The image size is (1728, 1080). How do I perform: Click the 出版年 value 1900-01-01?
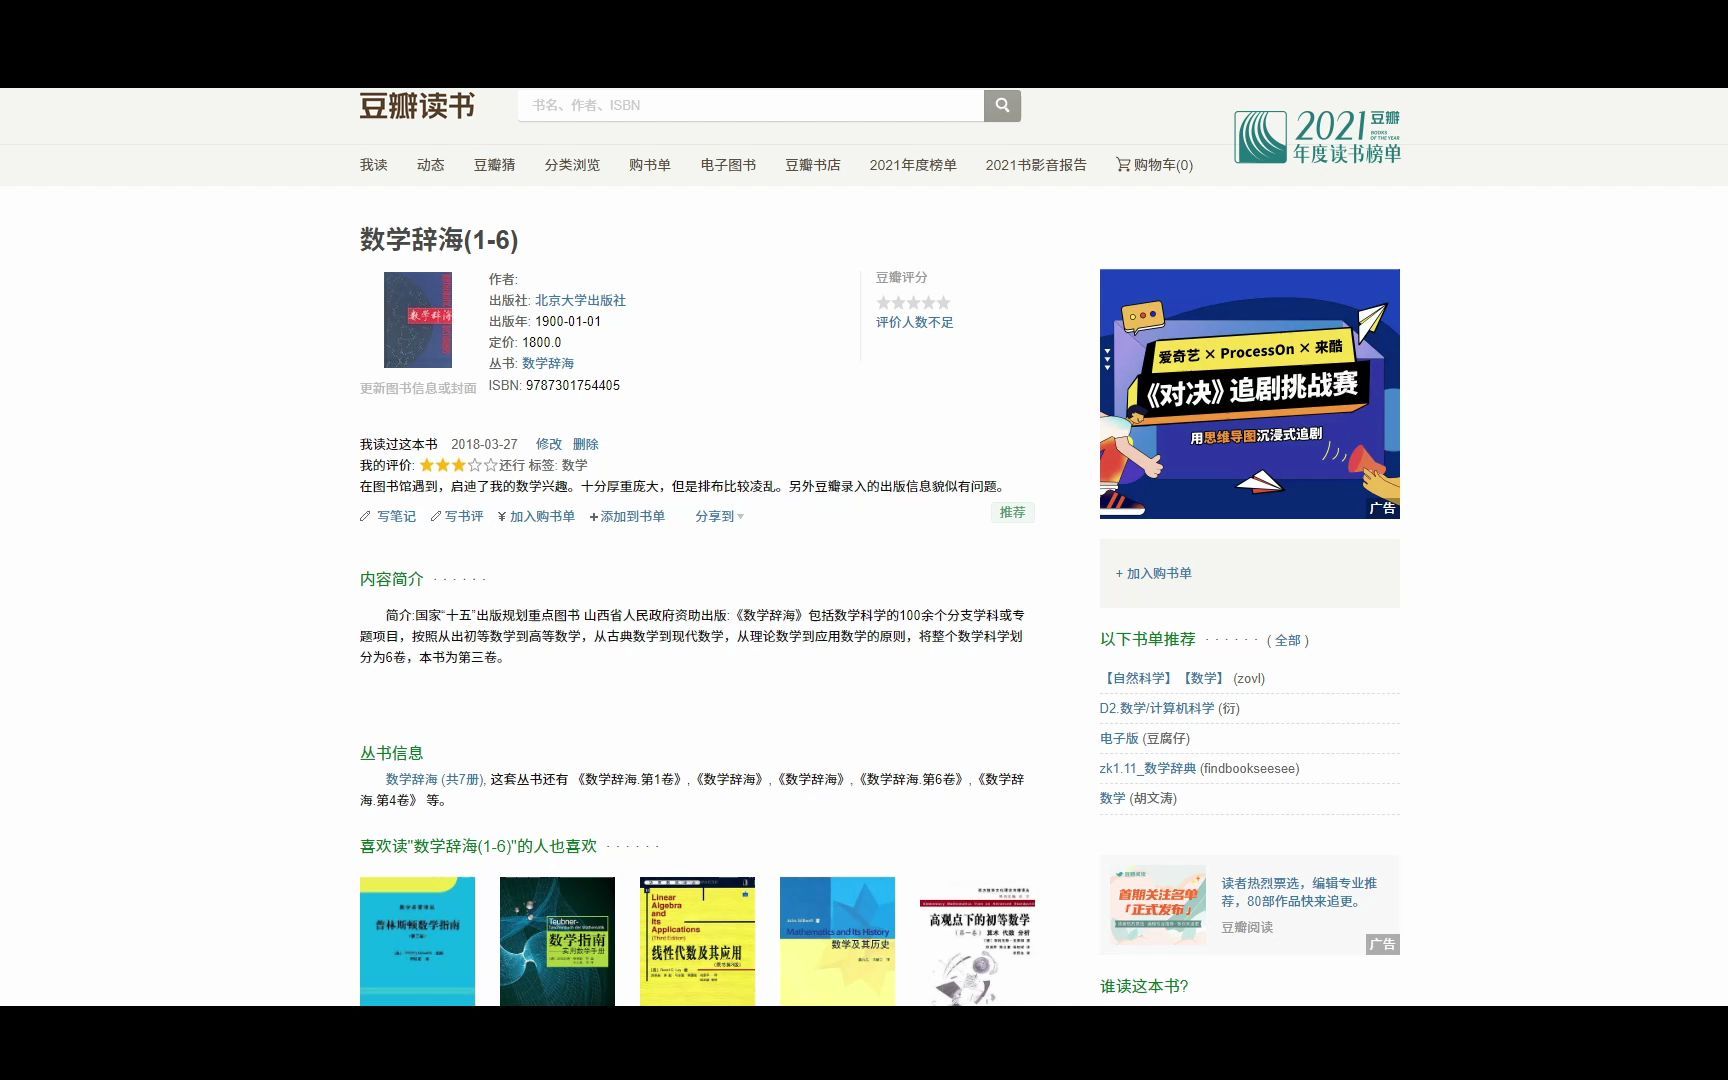[x=568, y=321]
